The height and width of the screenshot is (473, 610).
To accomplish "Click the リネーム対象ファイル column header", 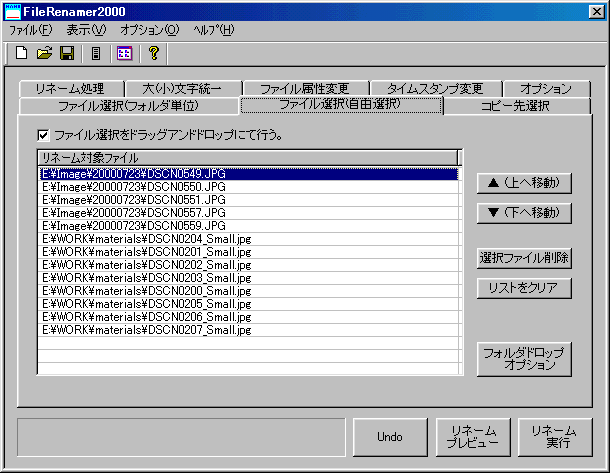I will pyautogui.click(x=248, y=158).
